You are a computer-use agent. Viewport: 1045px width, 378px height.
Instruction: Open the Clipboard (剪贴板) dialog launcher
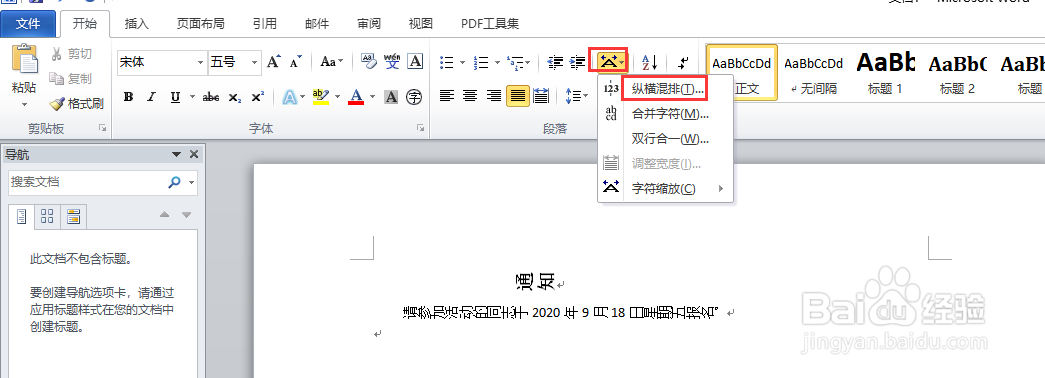click(102, 128)
